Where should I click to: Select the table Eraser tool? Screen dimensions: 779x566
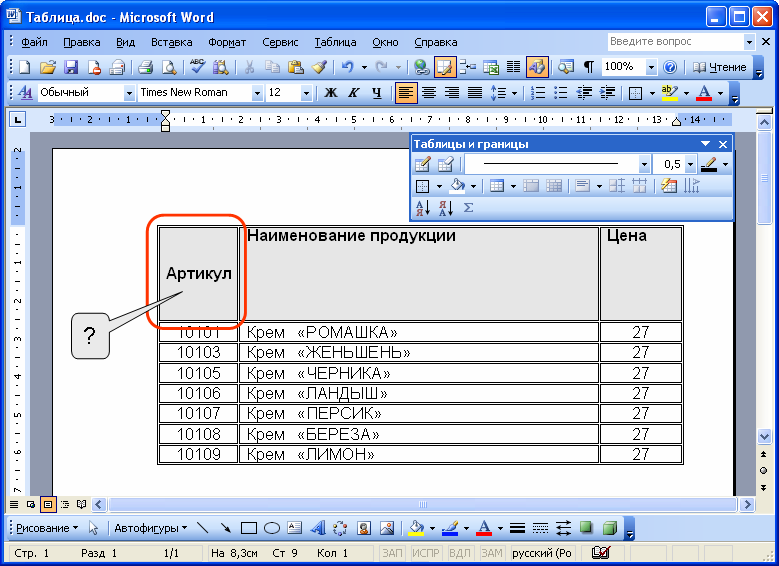(x=446, y=164)
